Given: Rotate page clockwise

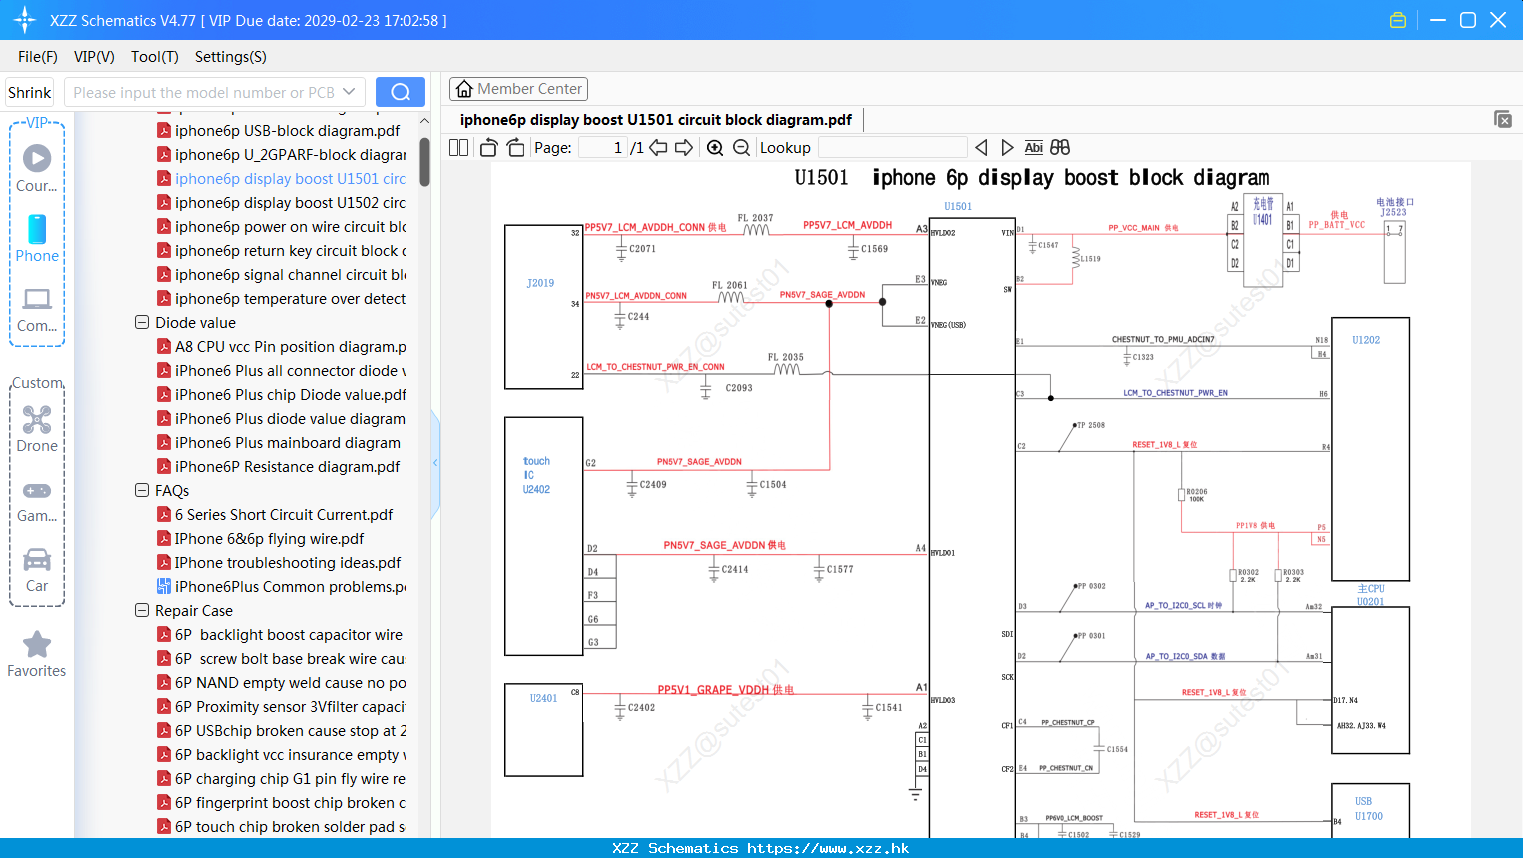Looking at the screenshot, I should click(515, 147).
